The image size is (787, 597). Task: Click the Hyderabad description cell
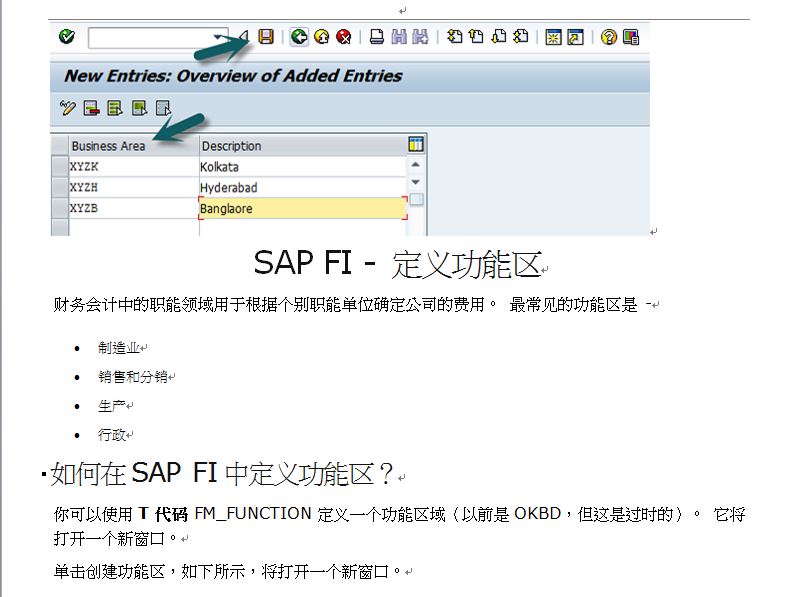click(x=303, y=187)
